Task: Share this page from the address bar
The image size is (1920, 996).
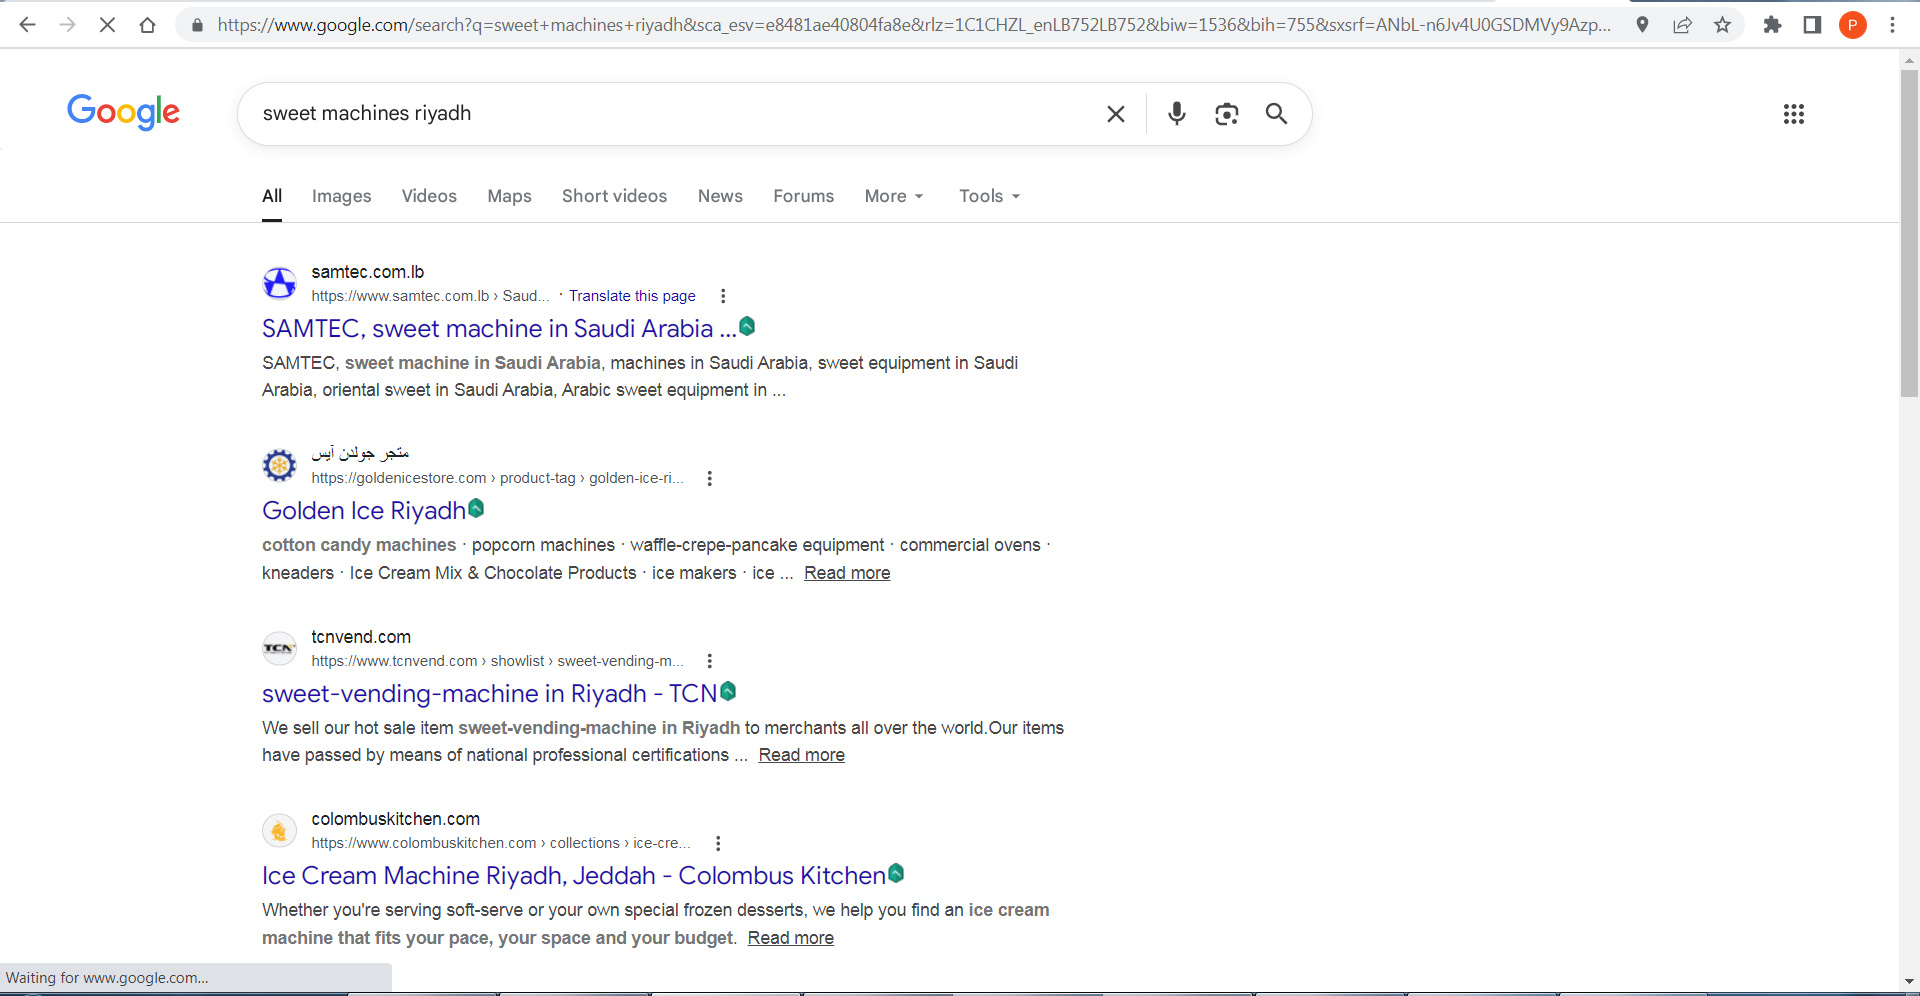Action: pyautogui.click(x=1682, y=25)
